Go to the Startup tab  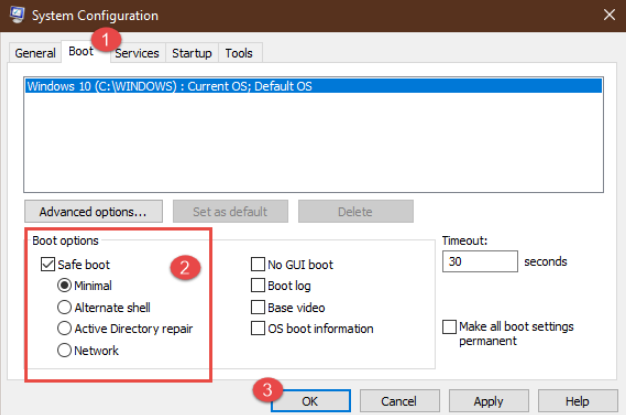click(191, 53)
